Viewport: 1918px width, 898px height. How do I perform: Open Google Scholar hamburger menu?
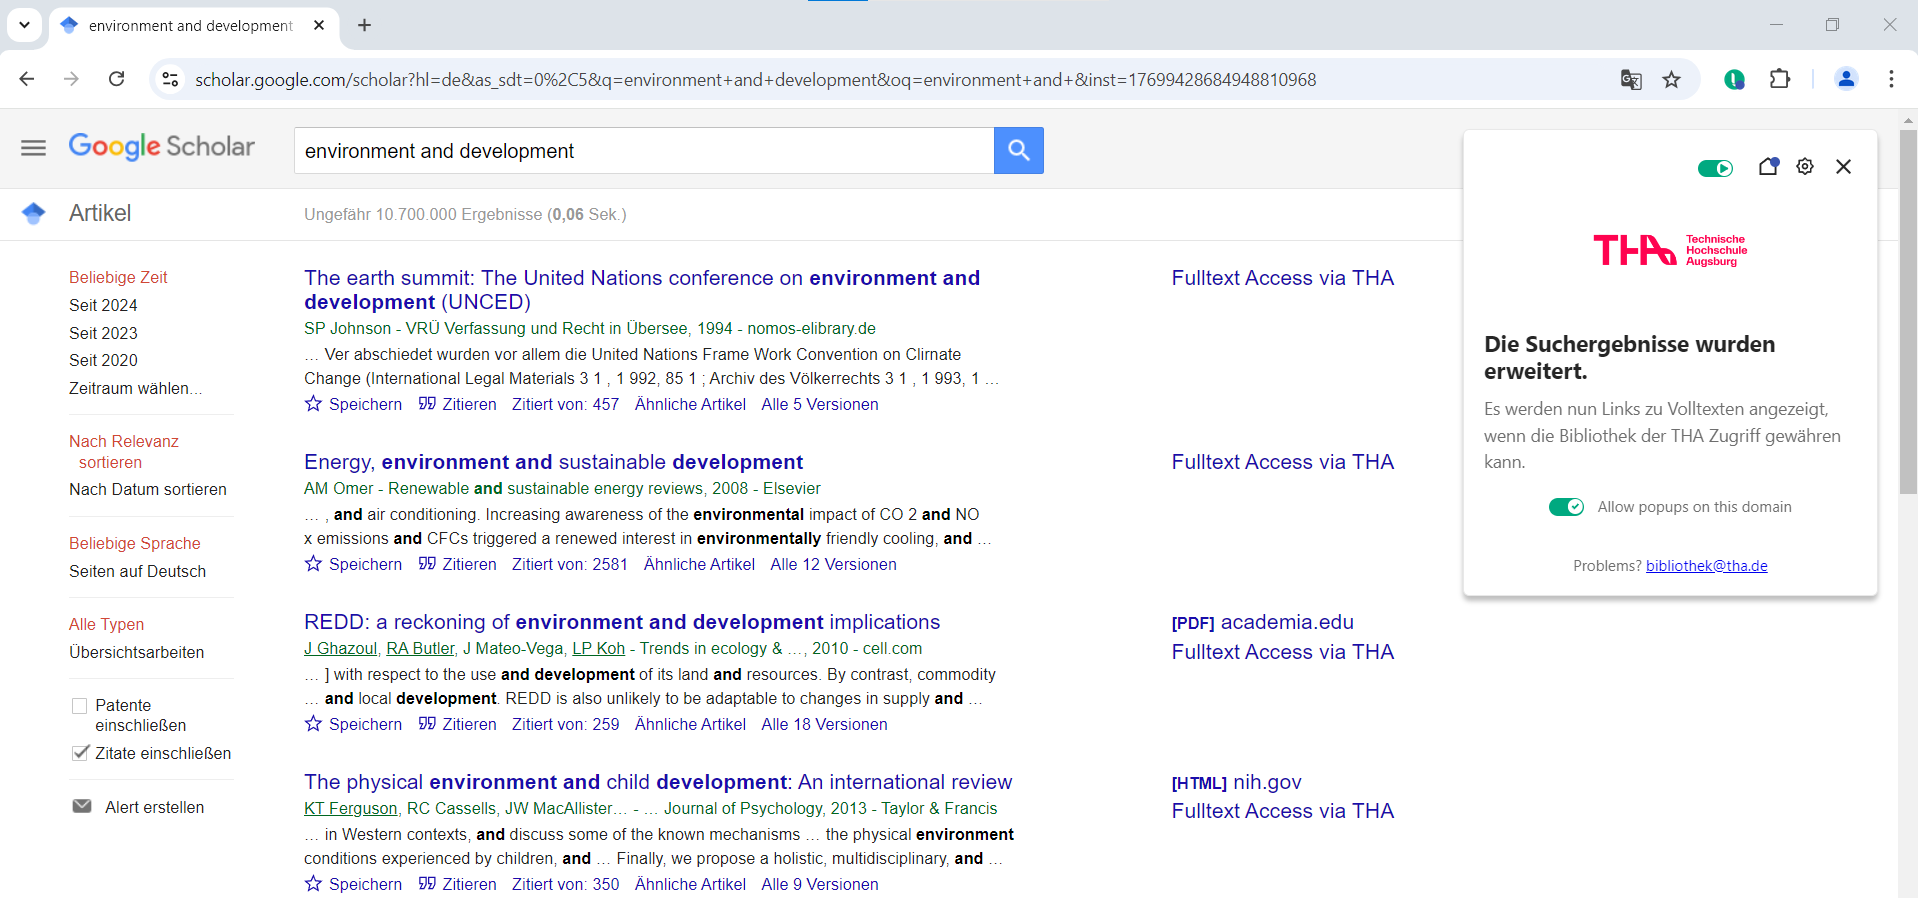click(33, 148)
